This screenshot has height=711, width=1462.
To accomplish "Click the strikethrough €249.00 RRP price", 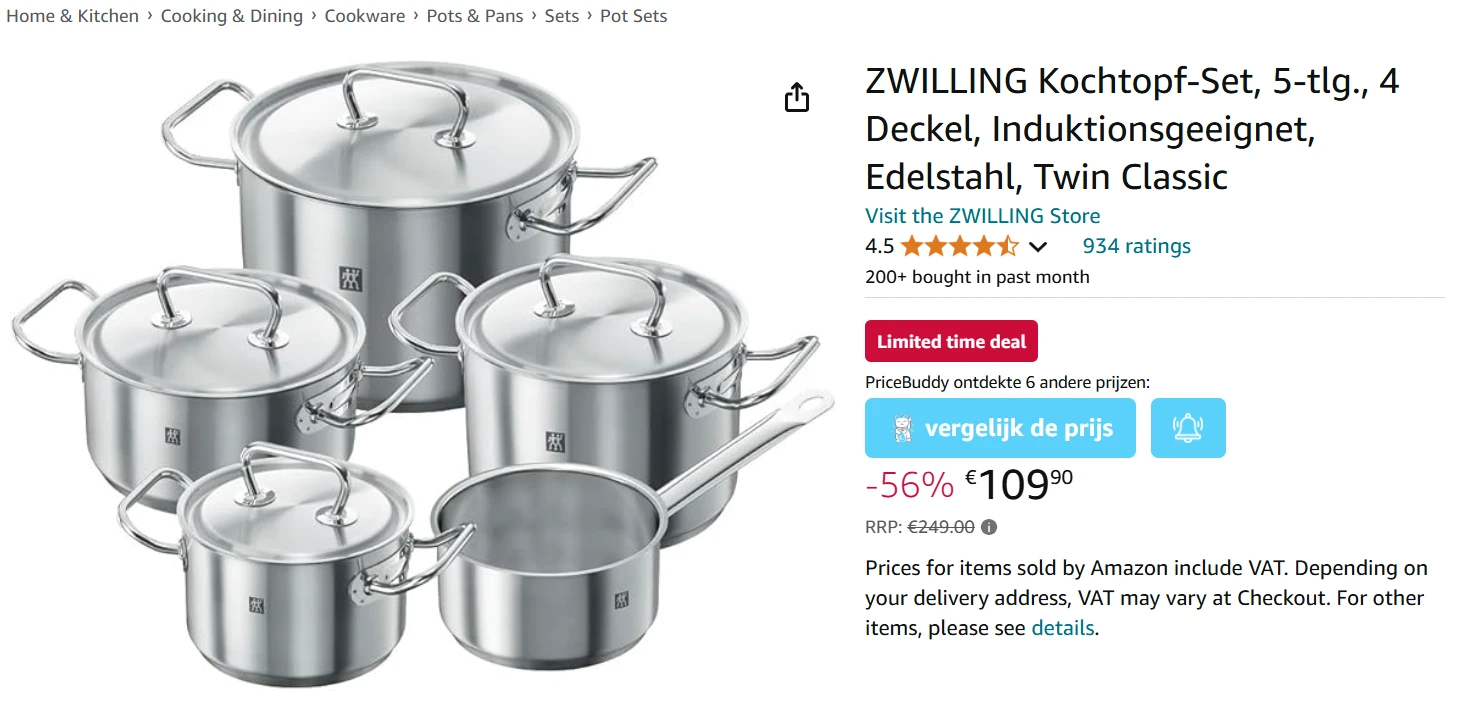I will [x=940, y=527].
